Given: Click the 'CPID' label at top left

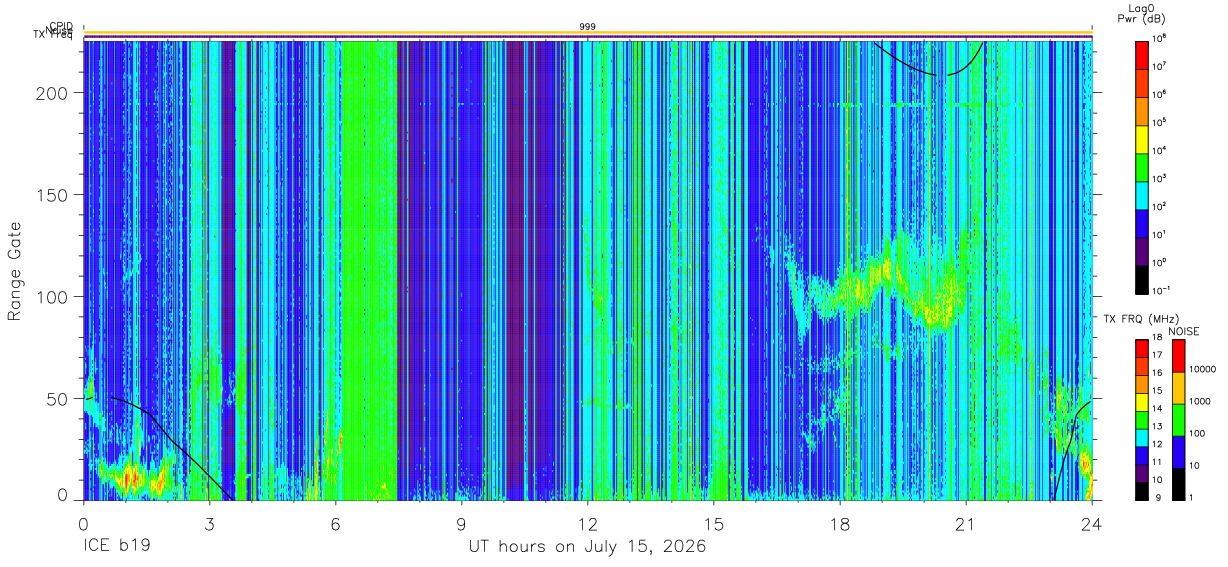Looking at the screenshot, I should [60, 27].
